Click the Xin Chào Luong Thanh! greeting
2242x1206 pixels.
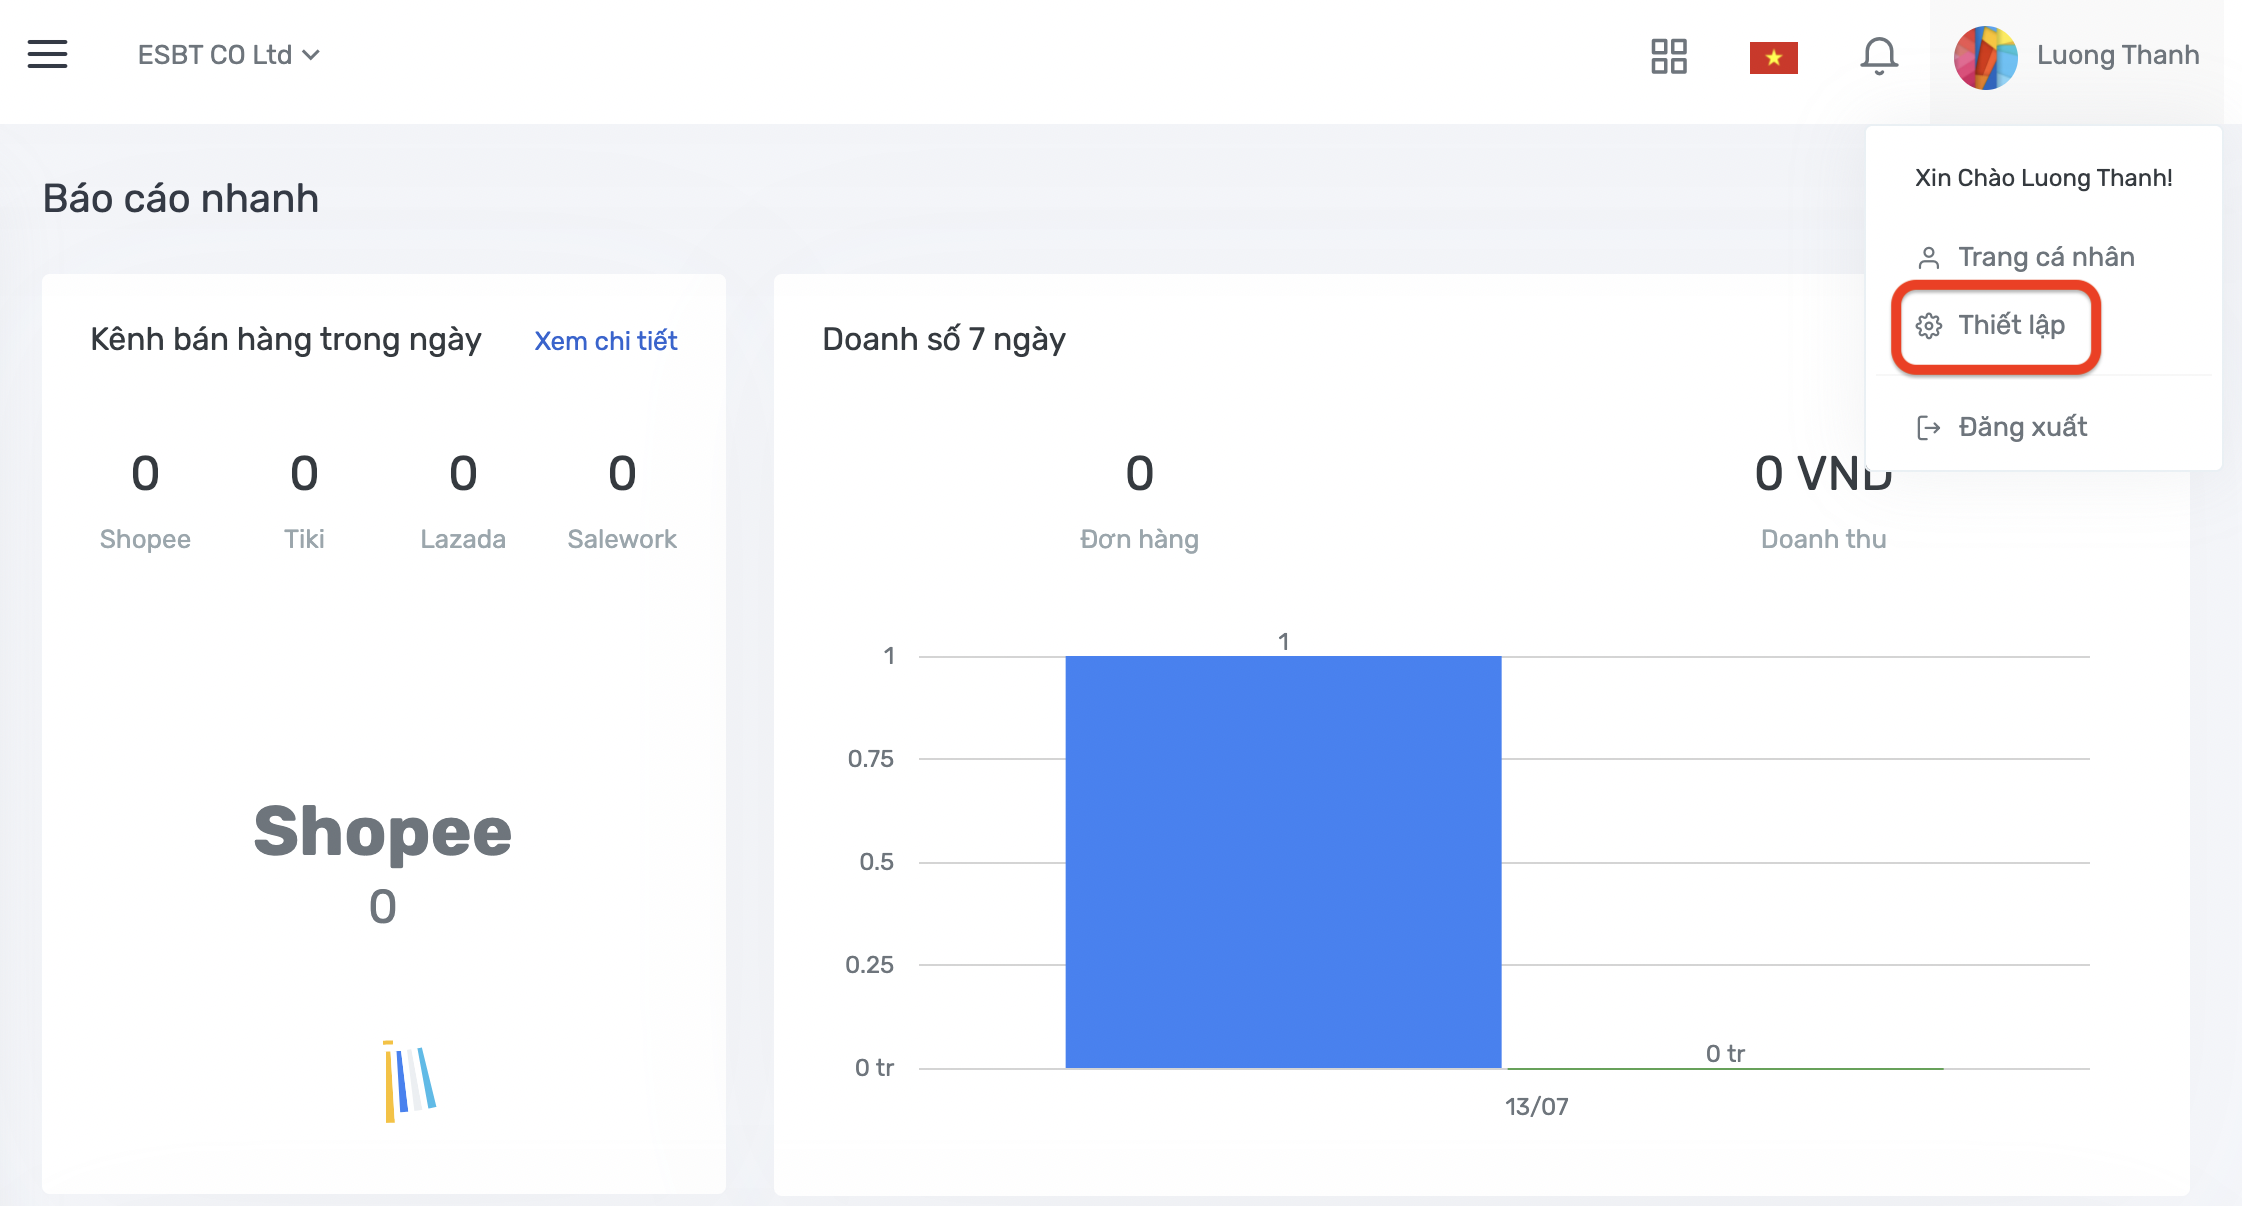point(2043,178)
